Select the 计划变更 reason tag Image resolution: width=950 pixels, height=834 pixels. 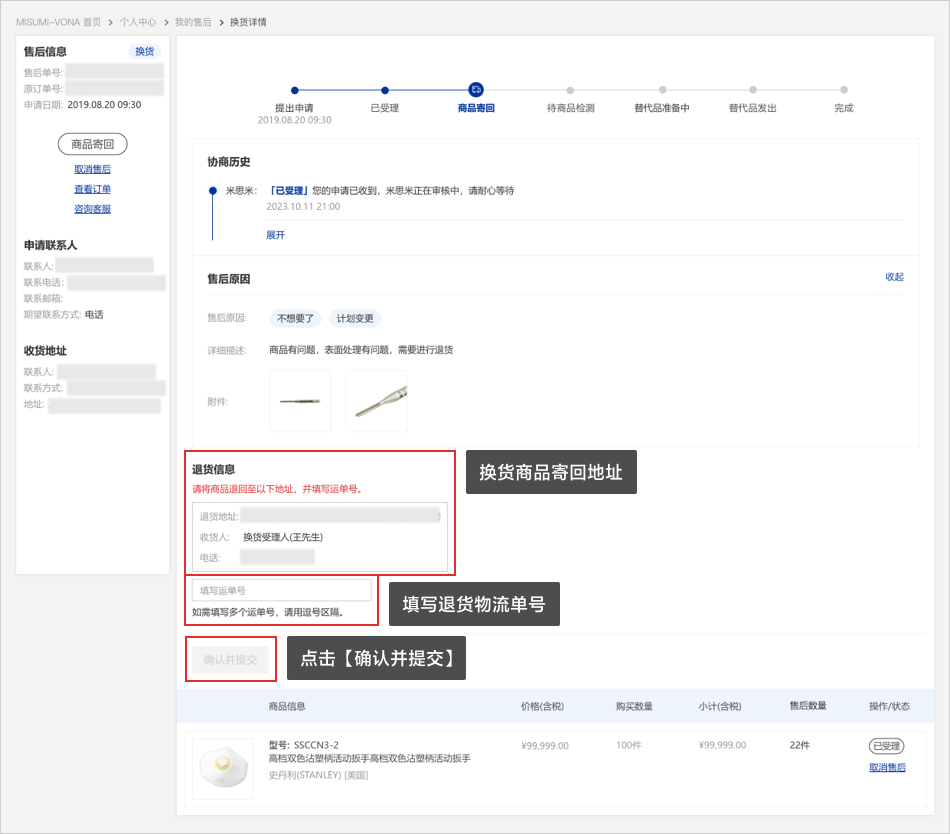[x=355, y=319]
